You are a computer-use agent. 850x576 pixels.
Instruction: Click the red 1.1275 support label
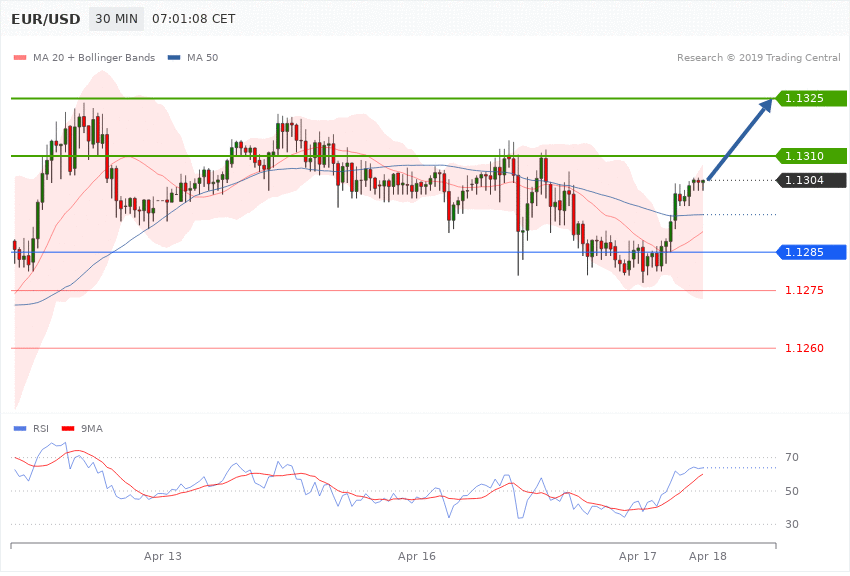804,290
